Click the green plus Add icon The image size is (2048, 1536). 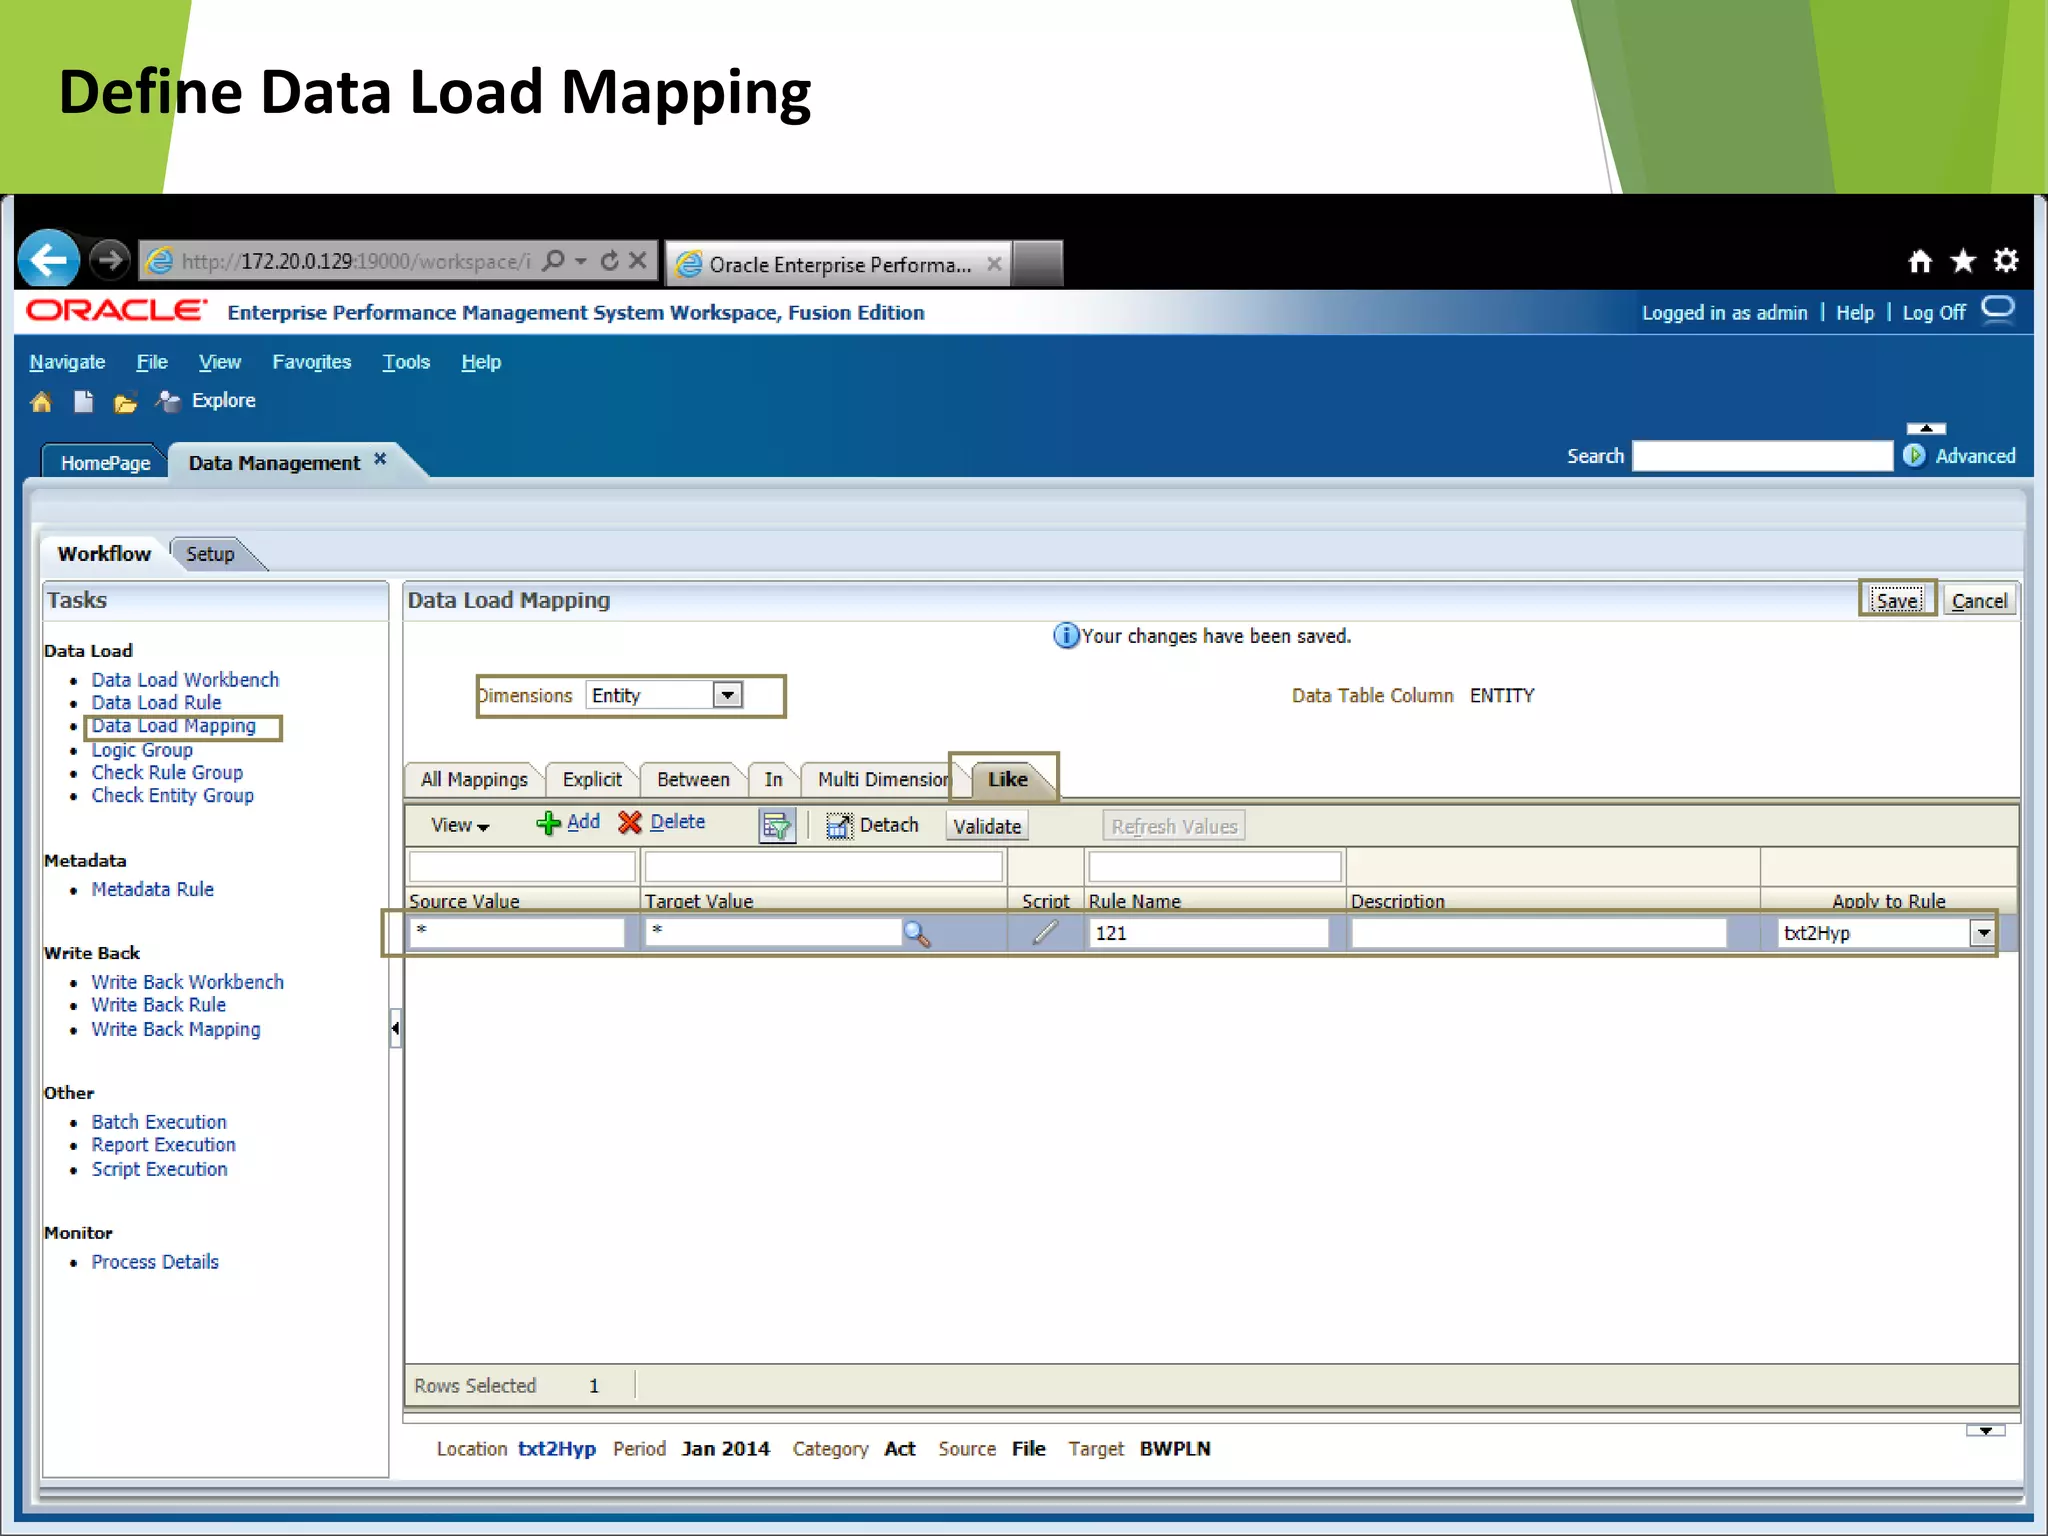(548, 823)
